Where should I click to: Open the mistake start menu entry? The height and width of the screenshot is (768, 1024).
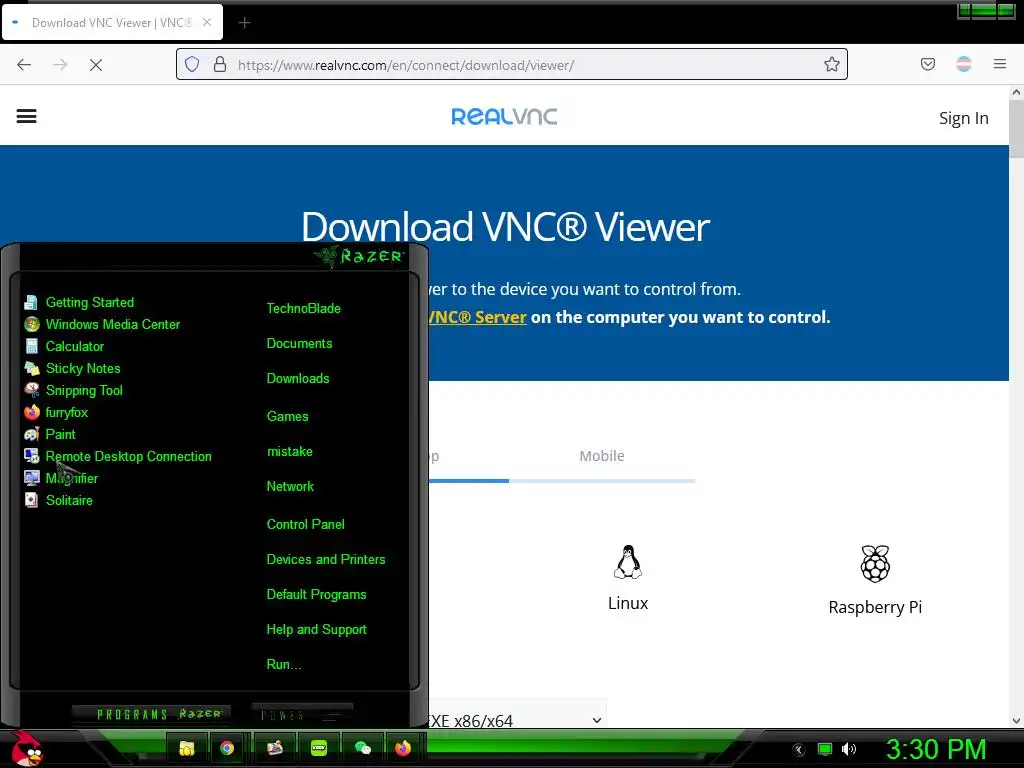[x=289, y=452]
